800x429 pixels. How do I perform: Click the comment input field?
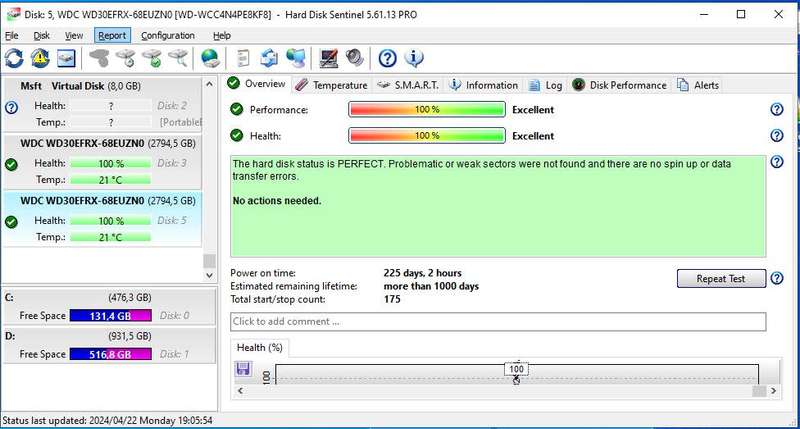click(498, 321)
